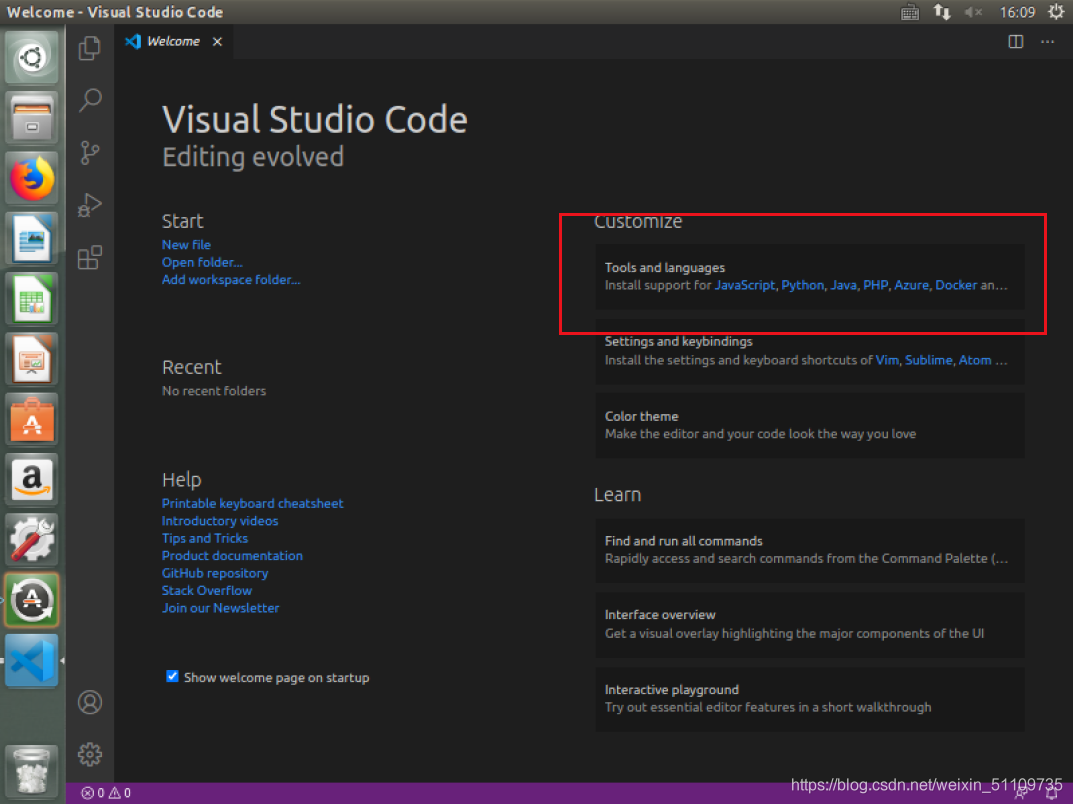Open System Settings from dock
Screen dimensions: 1073x804
pos(31,539)
